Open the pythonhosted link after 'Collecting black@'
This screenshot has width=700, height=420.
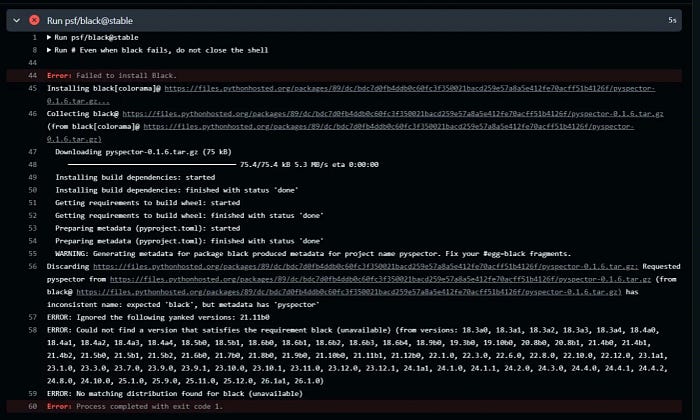tap(393, 114)
